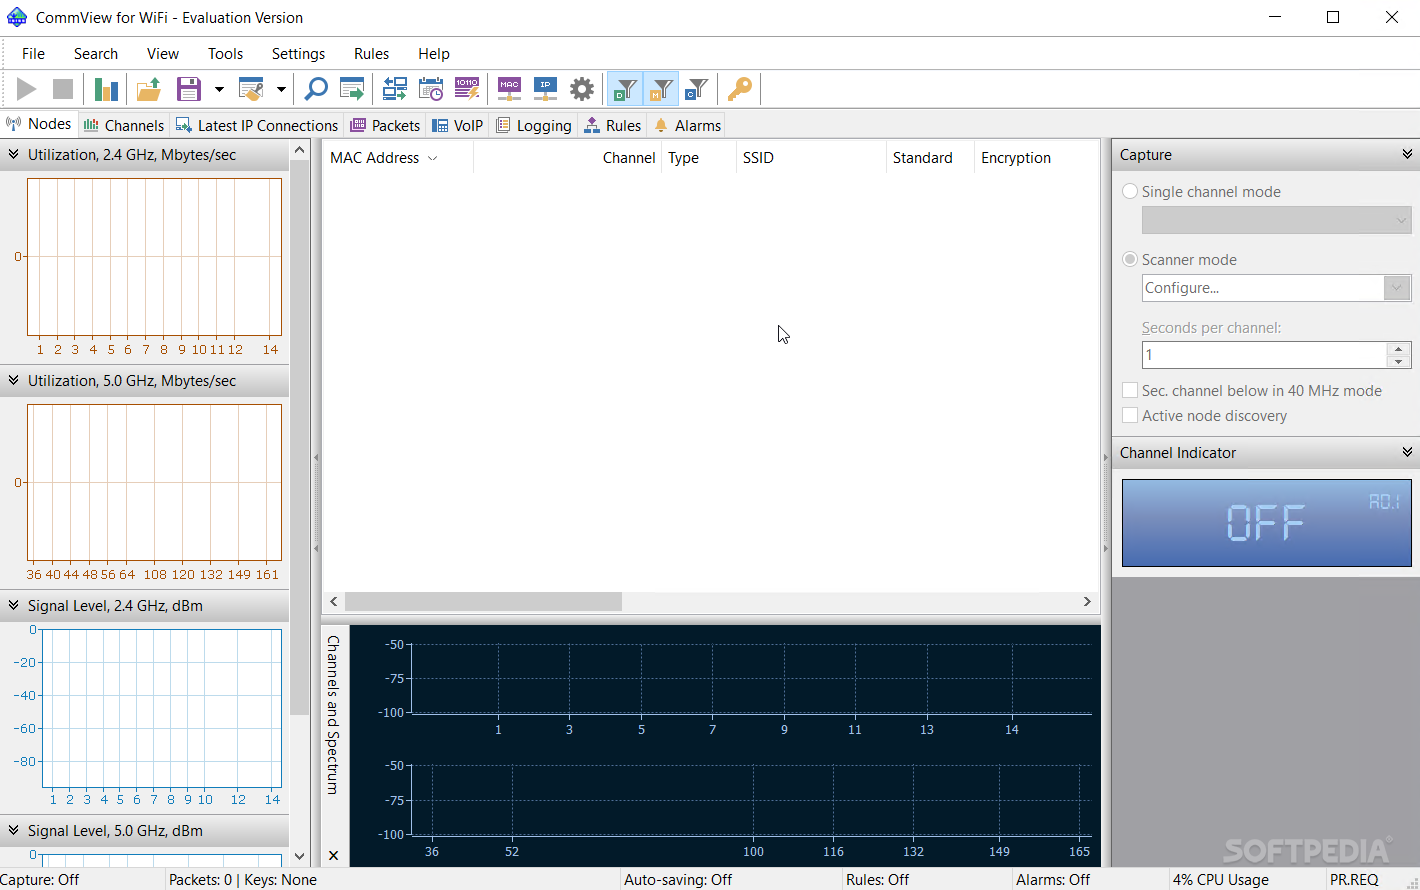Collapse Signal Level, 5.0 GHz section
The image size is (1420, 890).
point(14,830)
